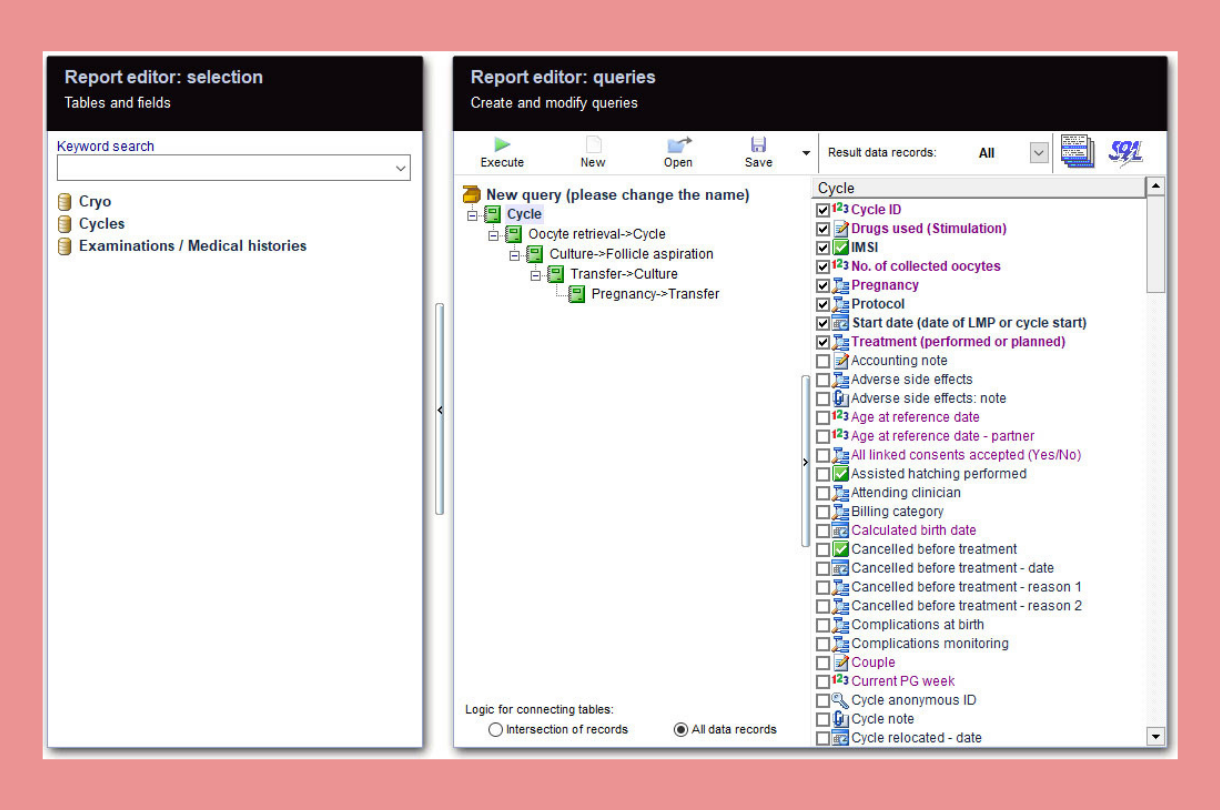
Task: Uncheck the IMSI field checkbox
Action: 823,248
